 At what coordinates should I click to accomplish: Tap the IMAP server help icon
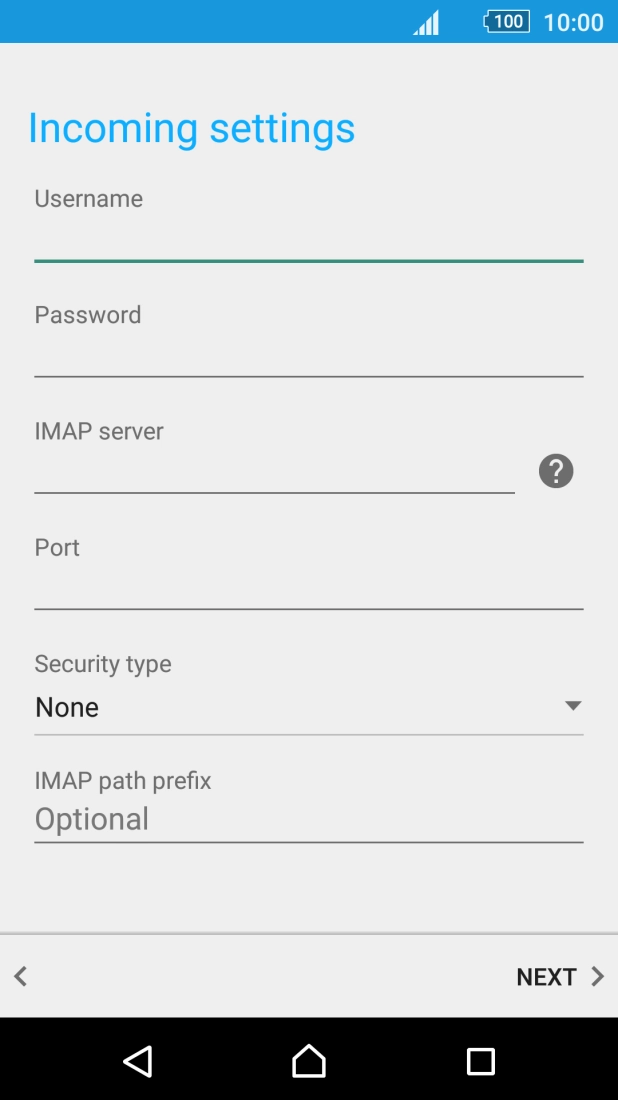click(x=556, y=470)
